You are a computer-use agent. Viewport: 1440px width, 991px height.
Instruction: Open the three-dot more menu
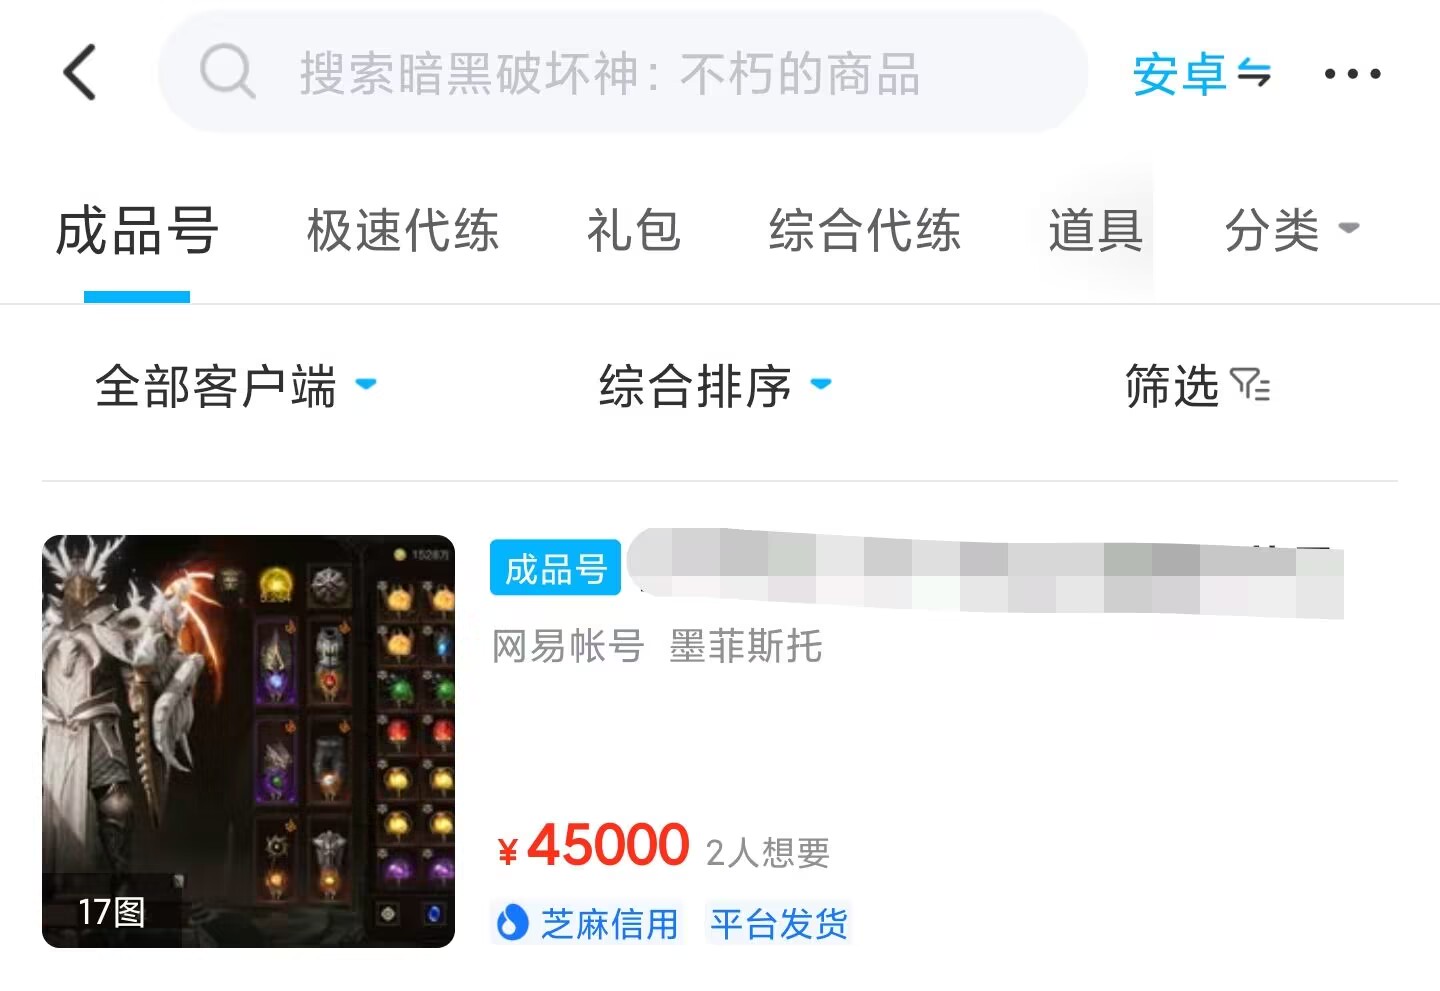1352,73
